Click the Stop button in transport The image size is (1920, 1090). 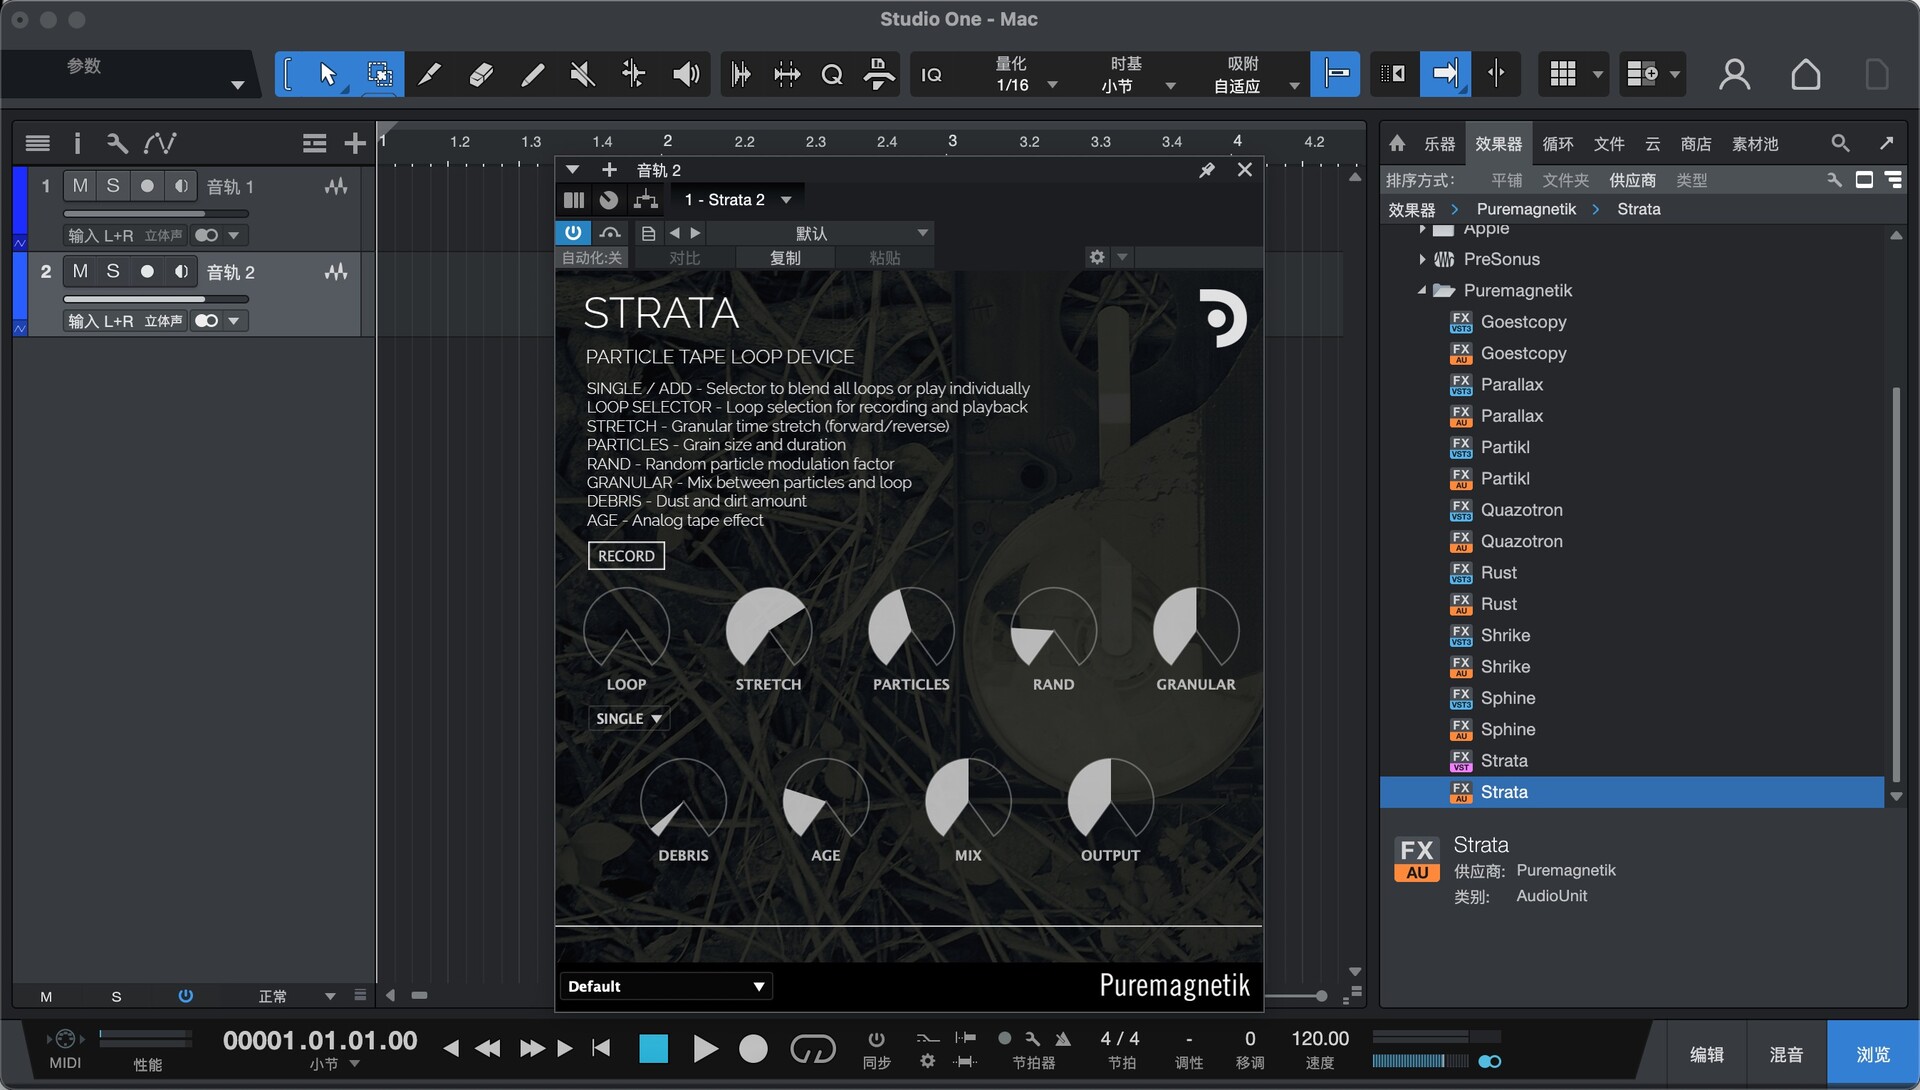(653, 1048)
